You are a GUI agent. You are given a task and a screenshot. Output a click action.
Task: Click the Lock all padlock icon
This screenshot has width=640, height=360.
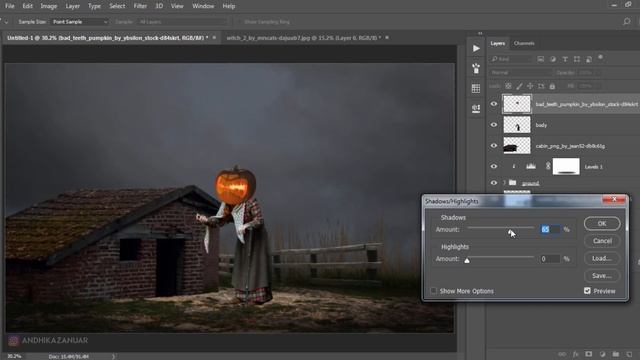tap(552, 86)
